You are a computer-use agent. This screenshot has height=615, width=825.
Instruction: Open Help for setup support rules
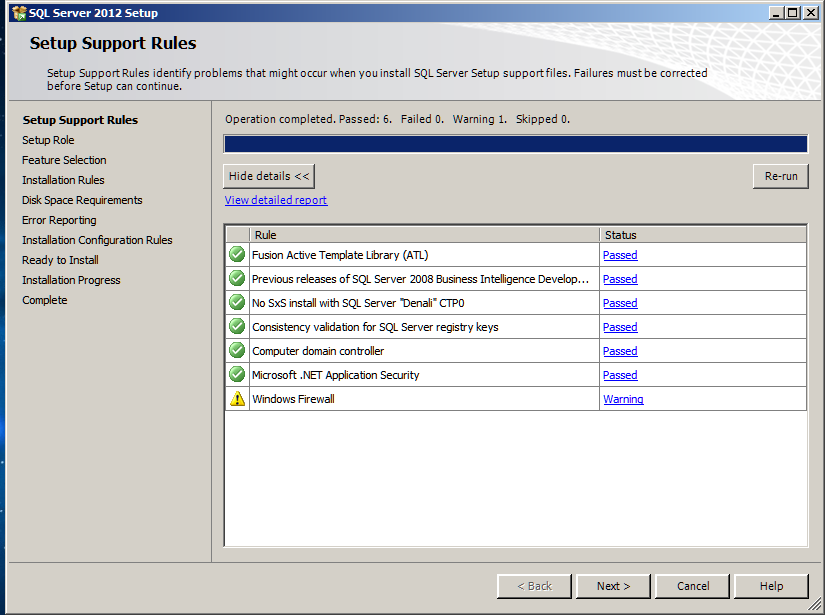(771, 586)
